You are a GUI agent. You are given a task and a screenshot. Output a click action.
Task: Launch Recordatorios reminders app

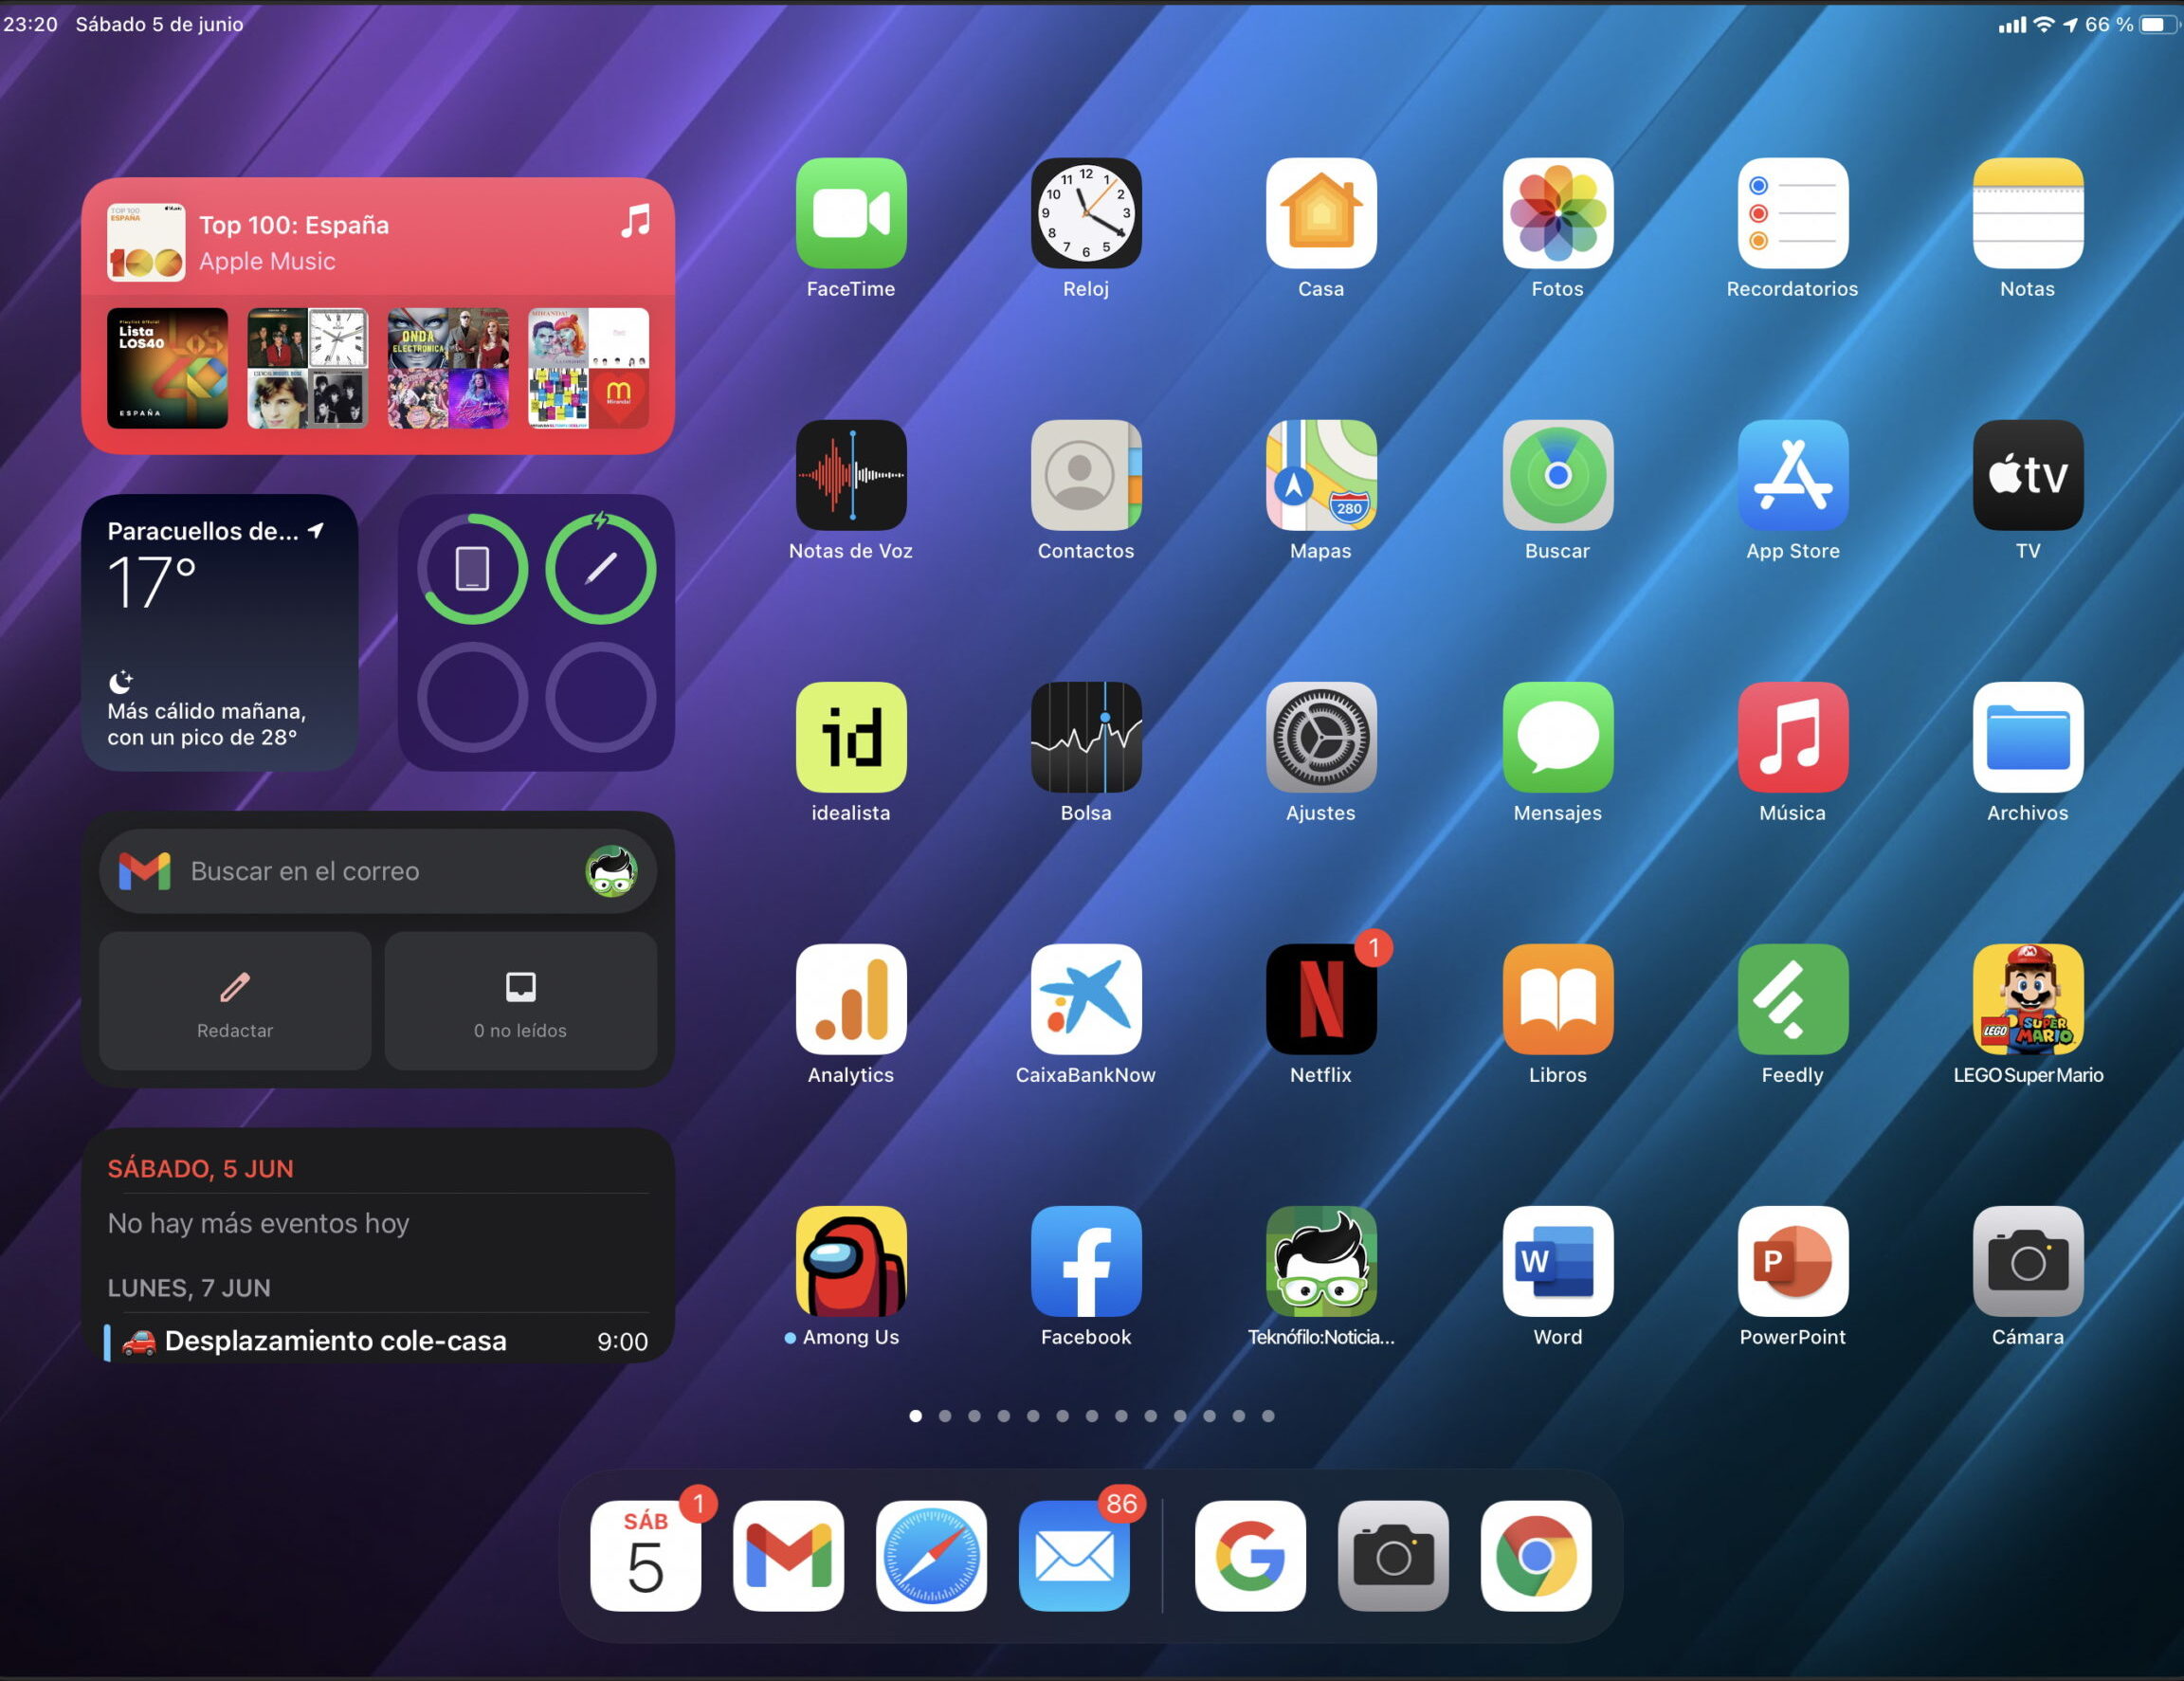pos(1792,213)
